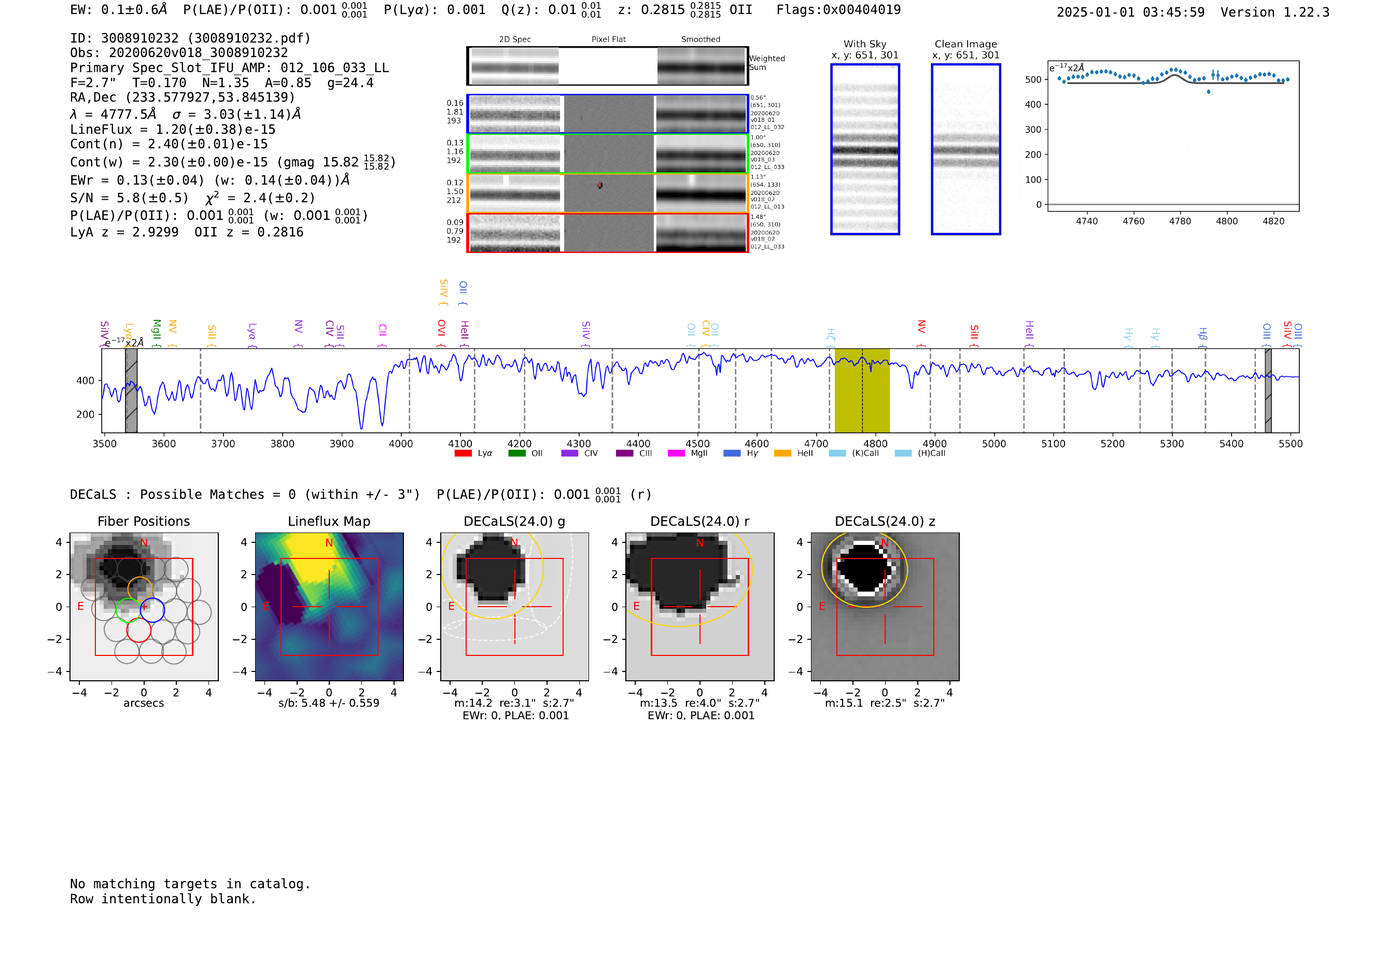Click the No matching targets in catalog text
The image size is (1400, 953).
(x=190, y=884)
